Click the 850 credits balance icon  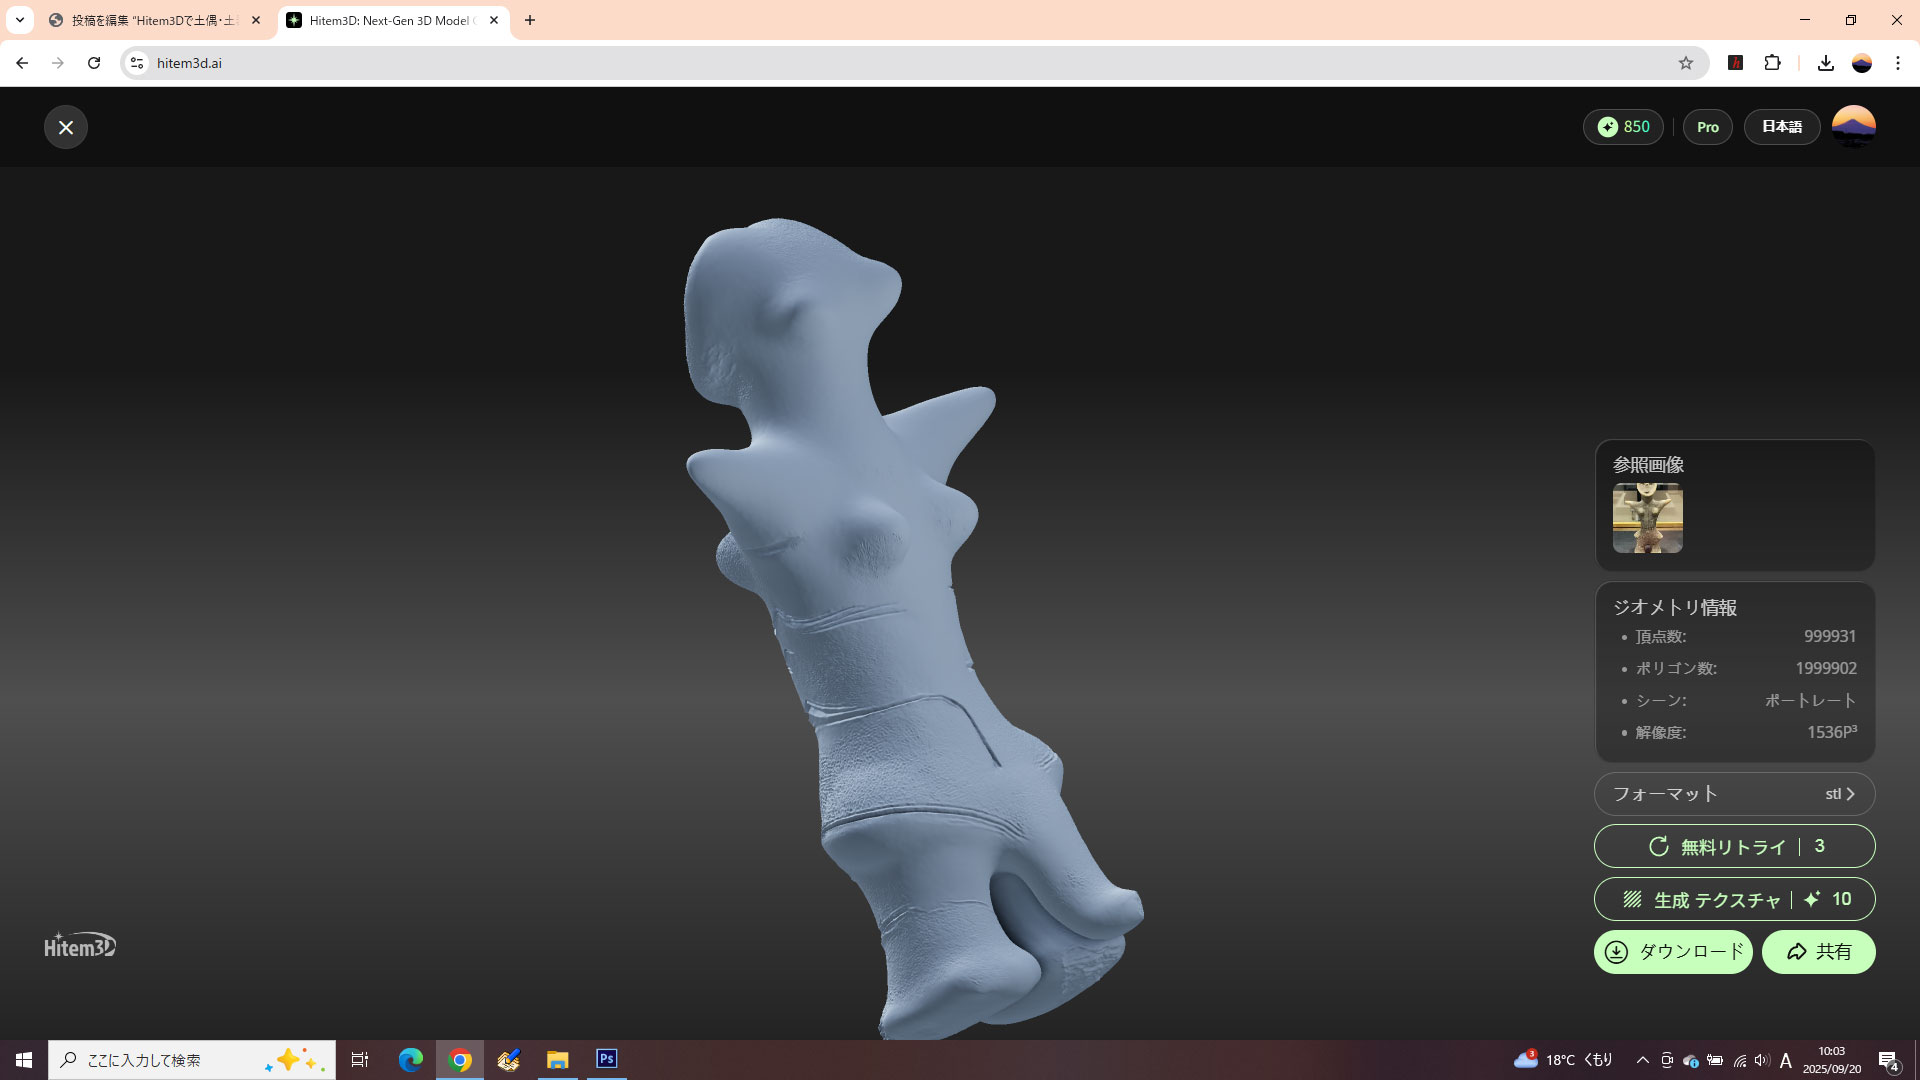click(1608, 127)
